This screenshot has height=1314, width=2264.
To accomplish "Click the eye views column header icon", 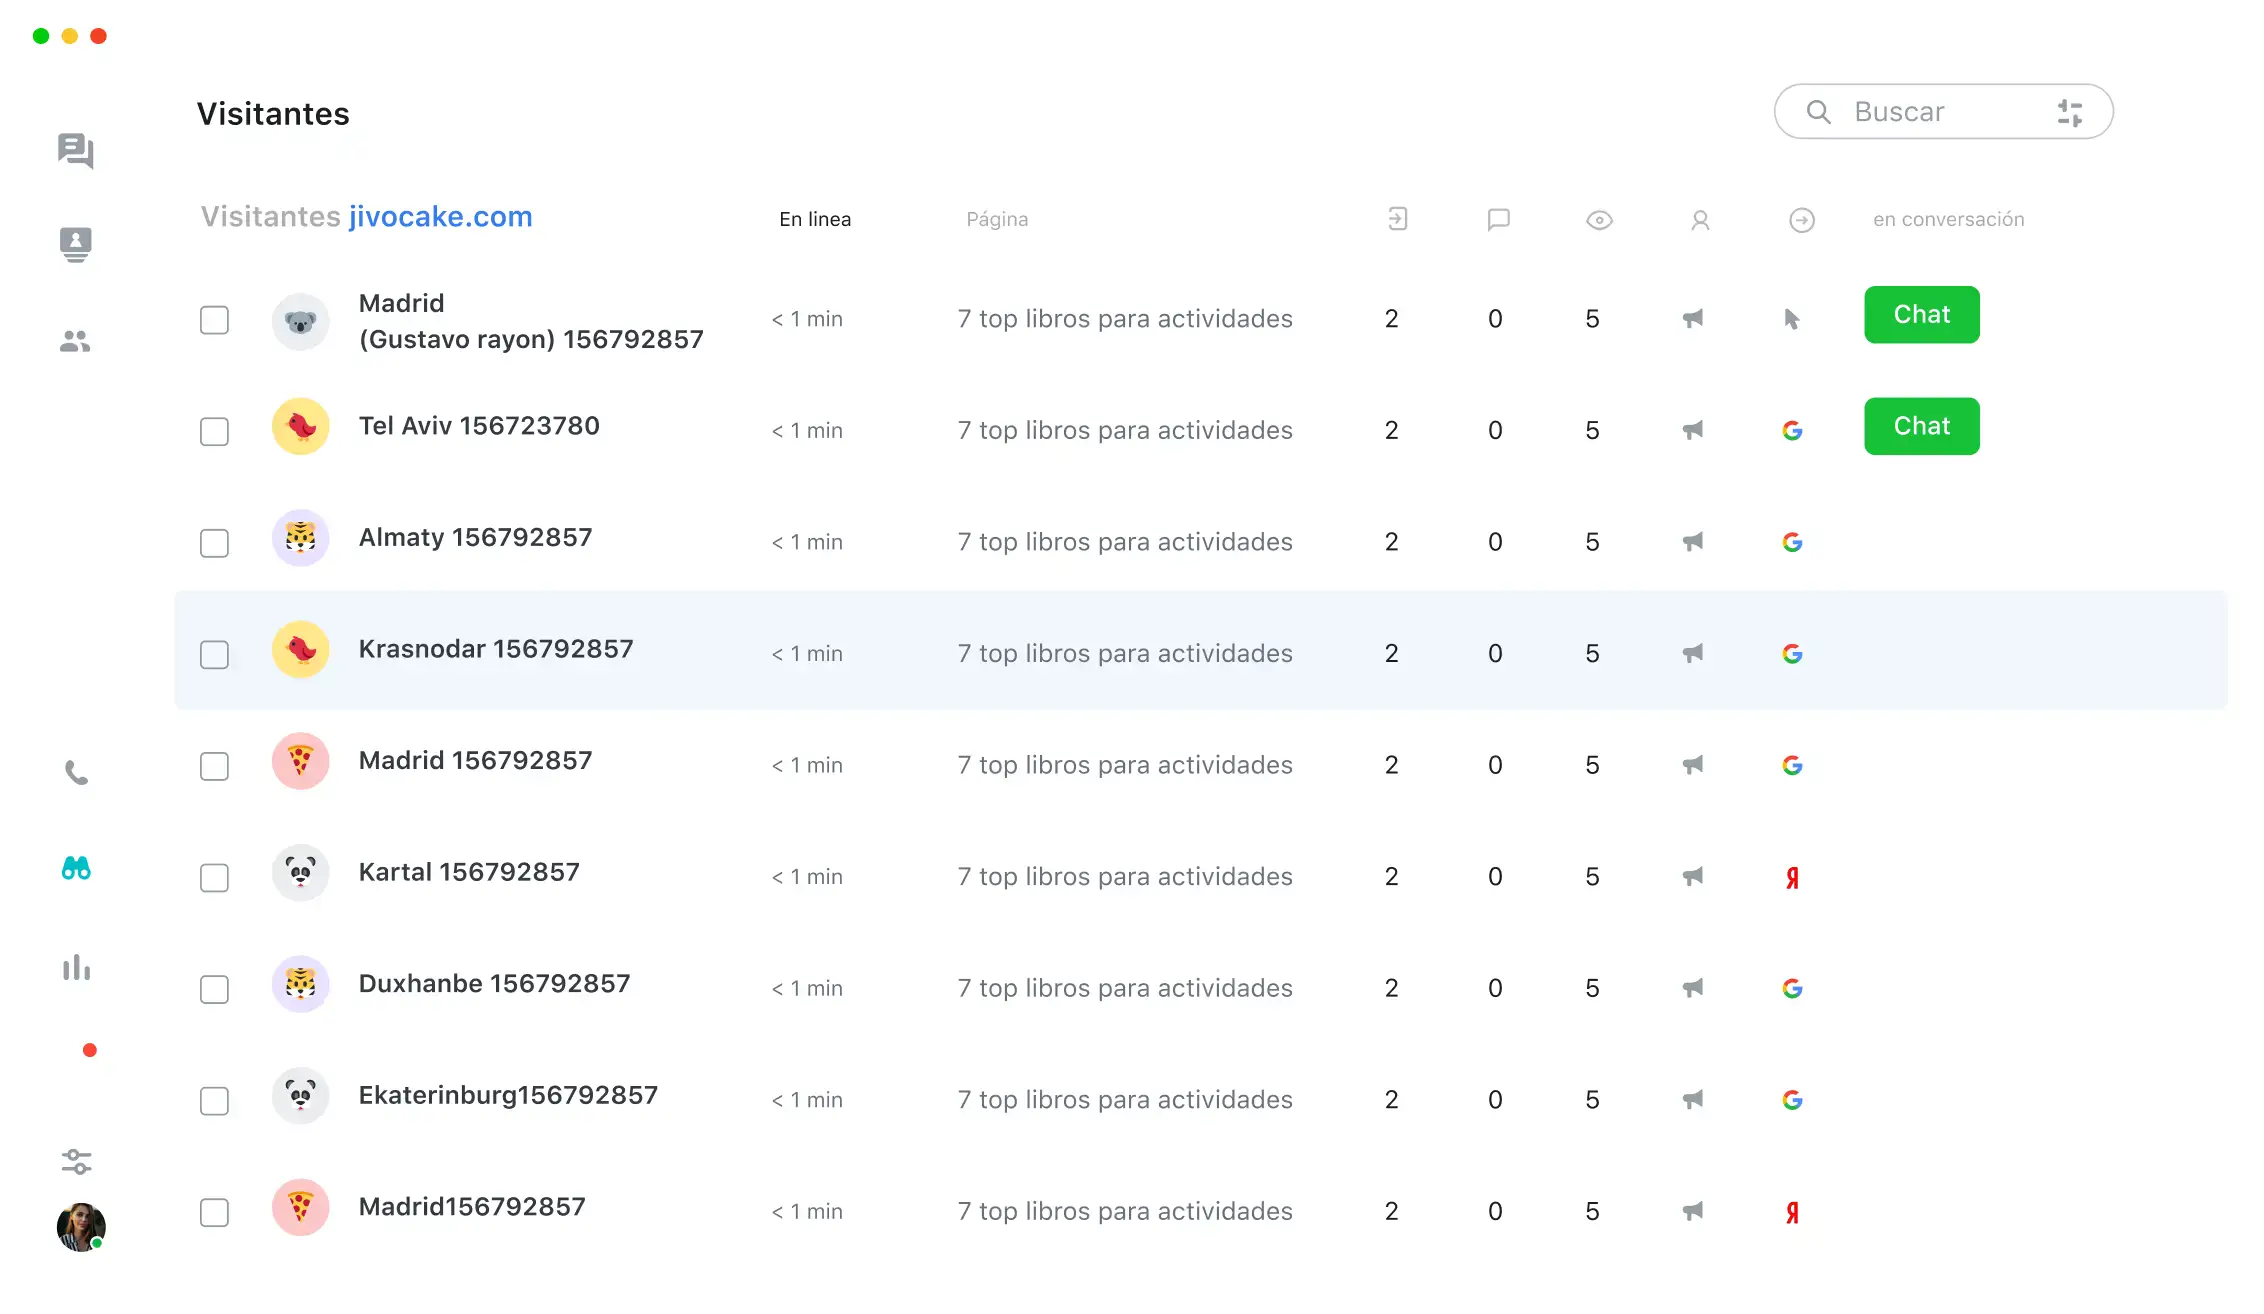I will [x=1599, y=220].
